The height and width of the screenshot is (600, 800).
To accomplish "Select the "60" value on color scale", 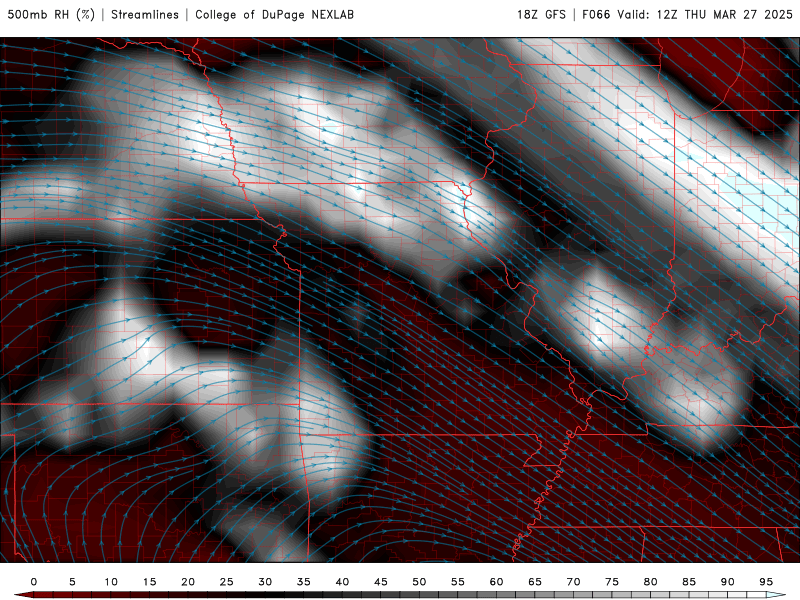I will click(x=496, y=582).
